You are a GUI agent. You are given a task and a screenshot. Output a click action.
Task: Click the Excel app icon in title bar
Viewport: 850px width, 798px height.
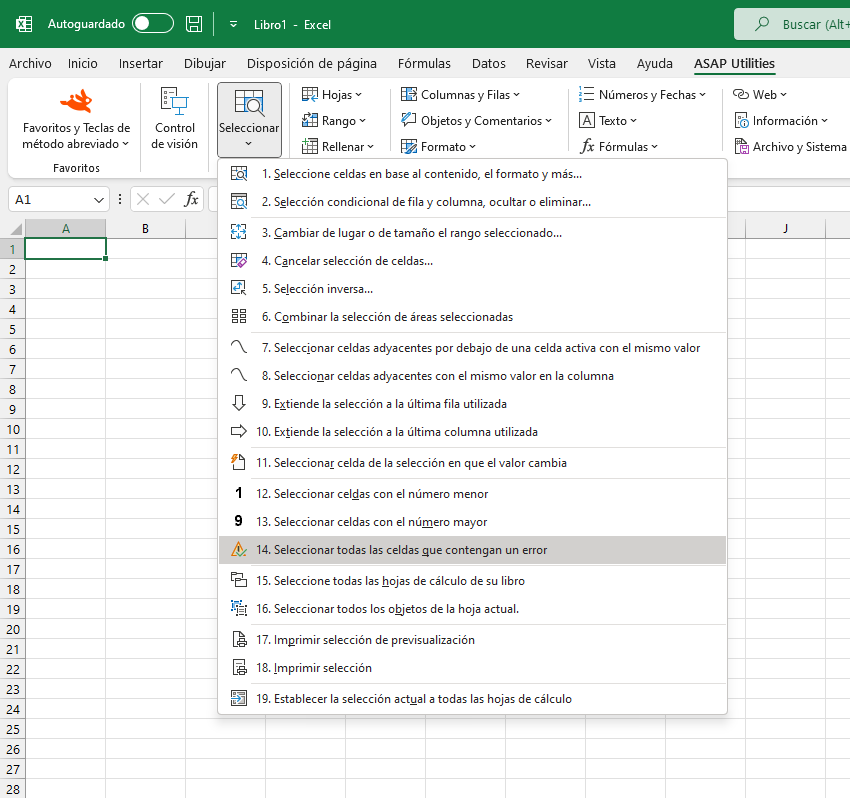click(24, 24)
